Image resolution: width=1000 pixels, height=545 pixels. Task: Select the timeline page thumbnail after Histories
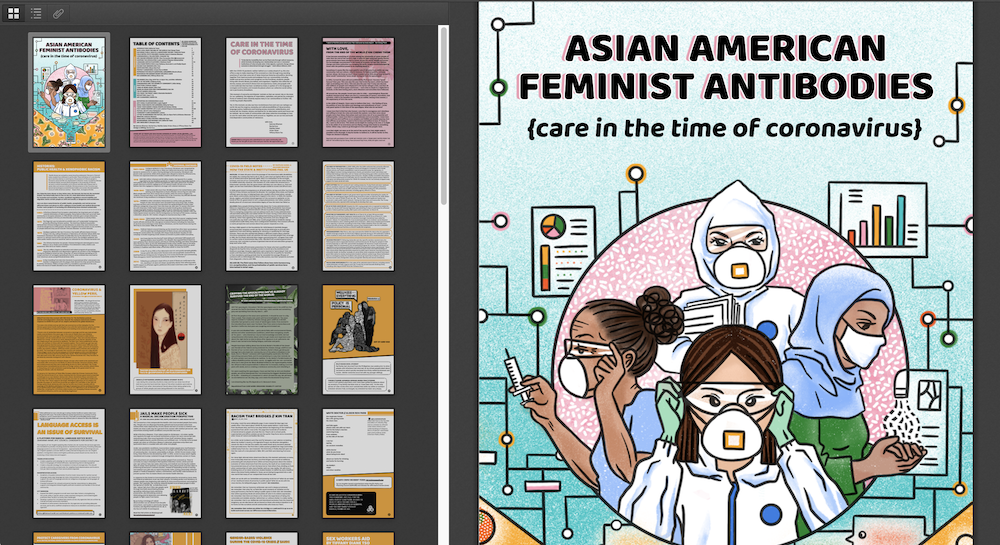tap(166, 216)
